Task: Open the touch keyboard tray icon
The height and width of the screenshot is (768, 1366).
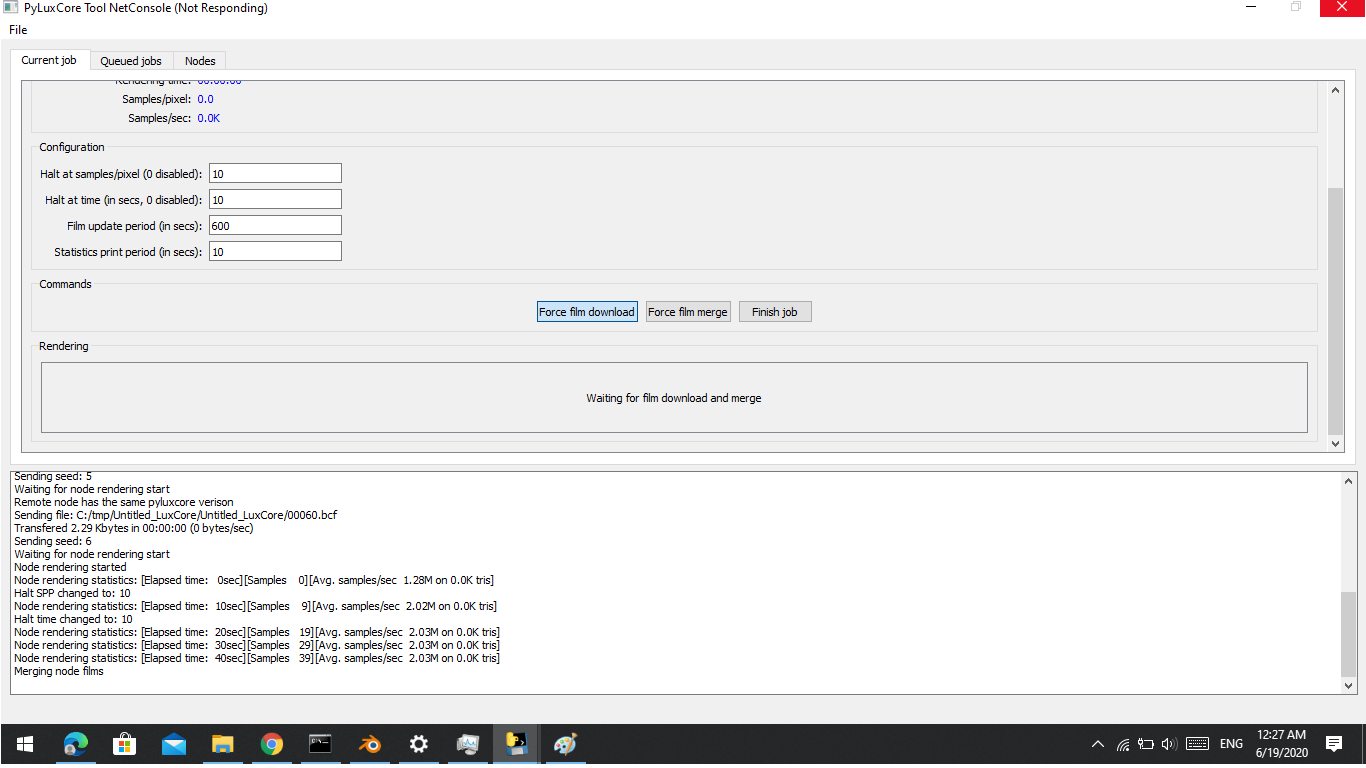Action: (x=1197, y=744)
